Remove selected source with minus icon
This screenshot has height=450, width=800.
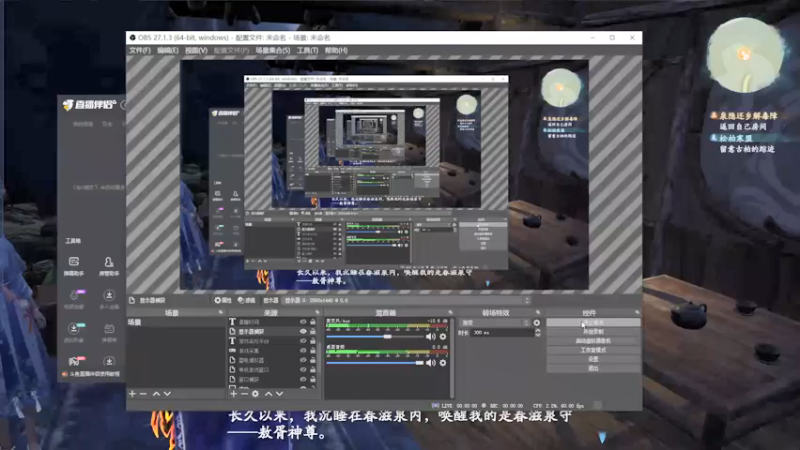(x=244, y=394)
